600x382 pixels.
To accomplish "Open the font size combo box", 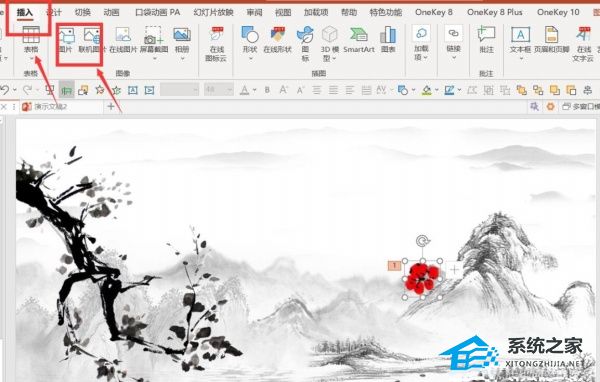I will pyautogui.click(x=218, y=90).
